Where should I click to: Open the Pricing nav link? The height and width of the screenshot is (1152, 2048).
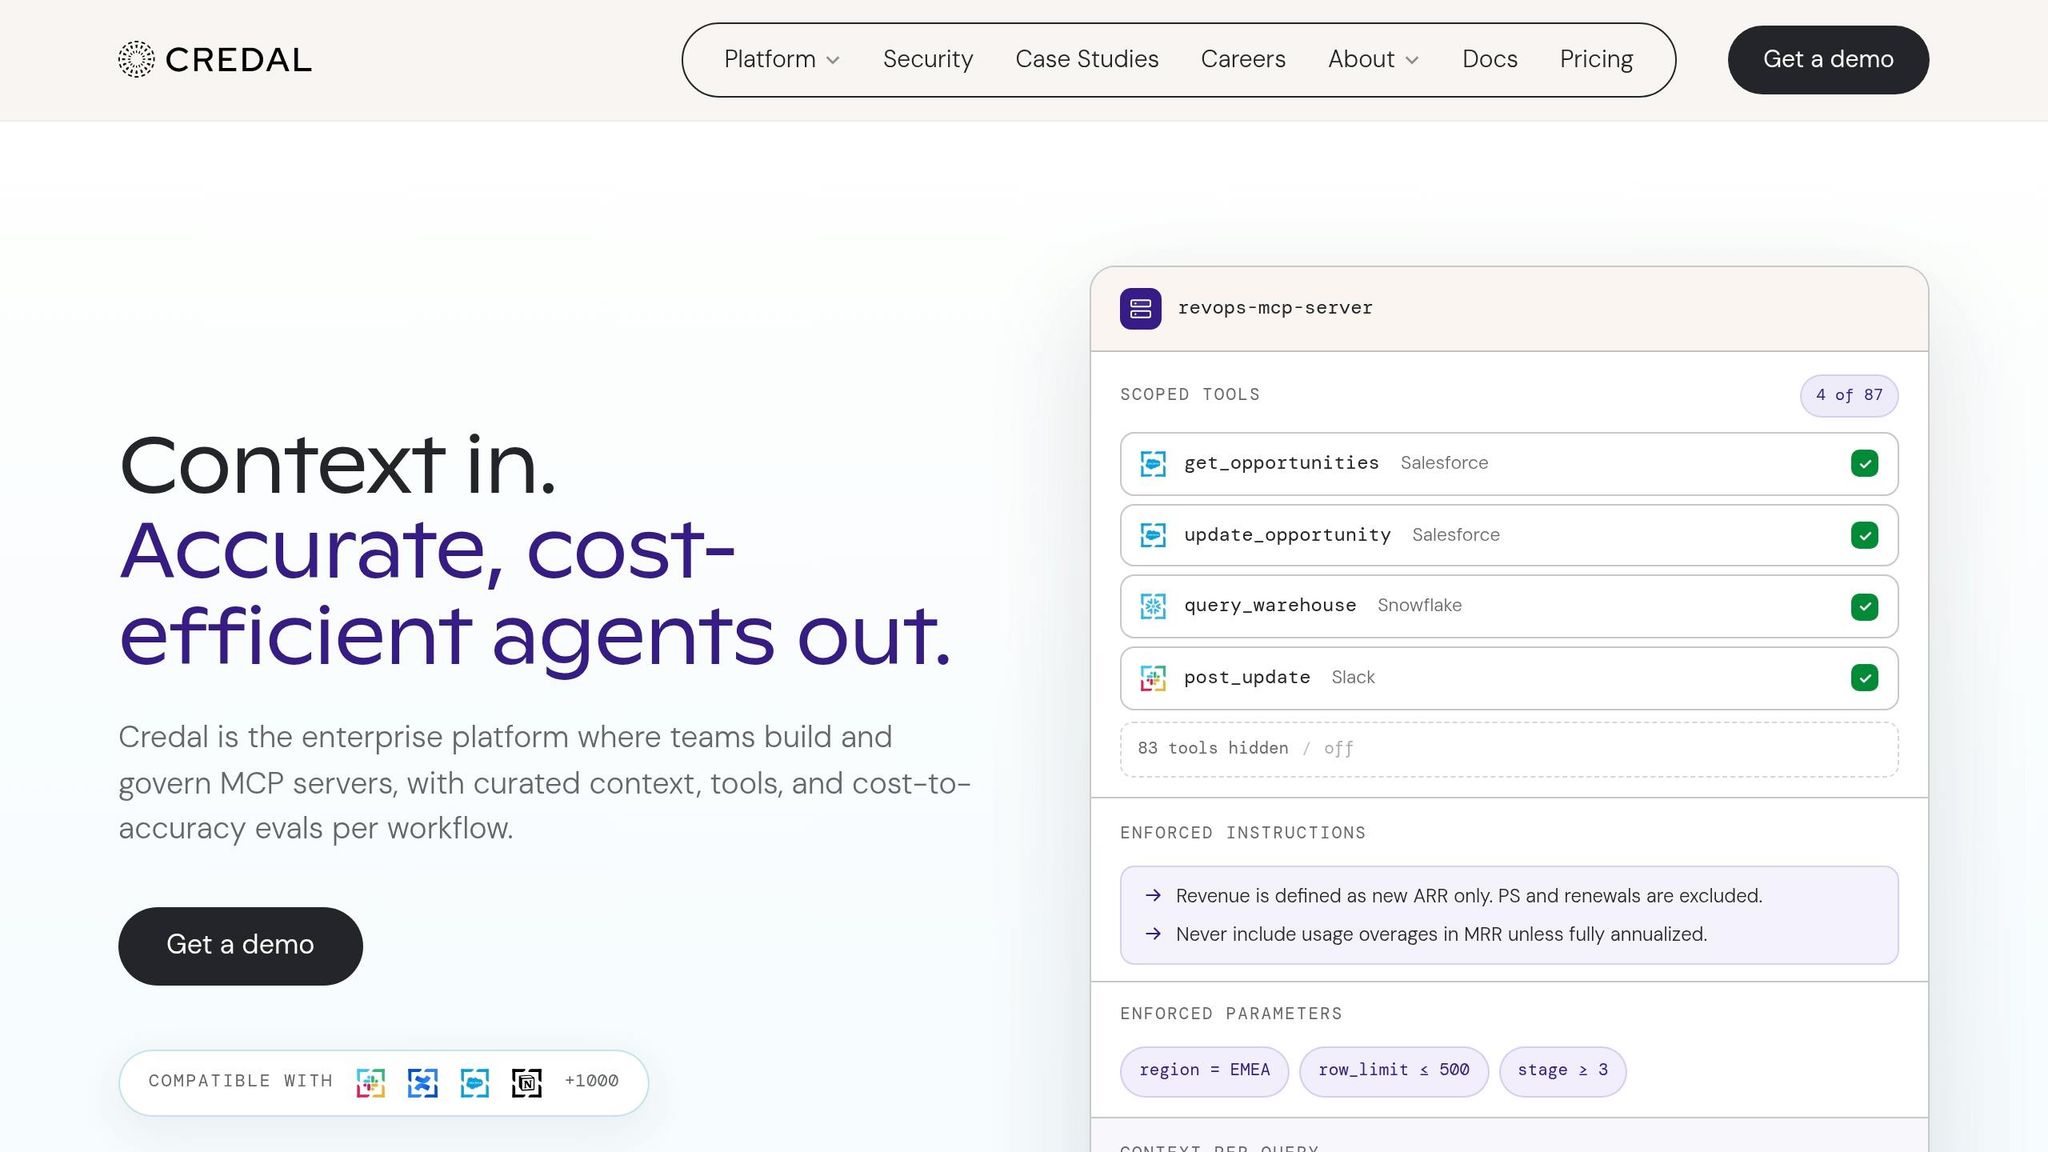pos(1596,59)
